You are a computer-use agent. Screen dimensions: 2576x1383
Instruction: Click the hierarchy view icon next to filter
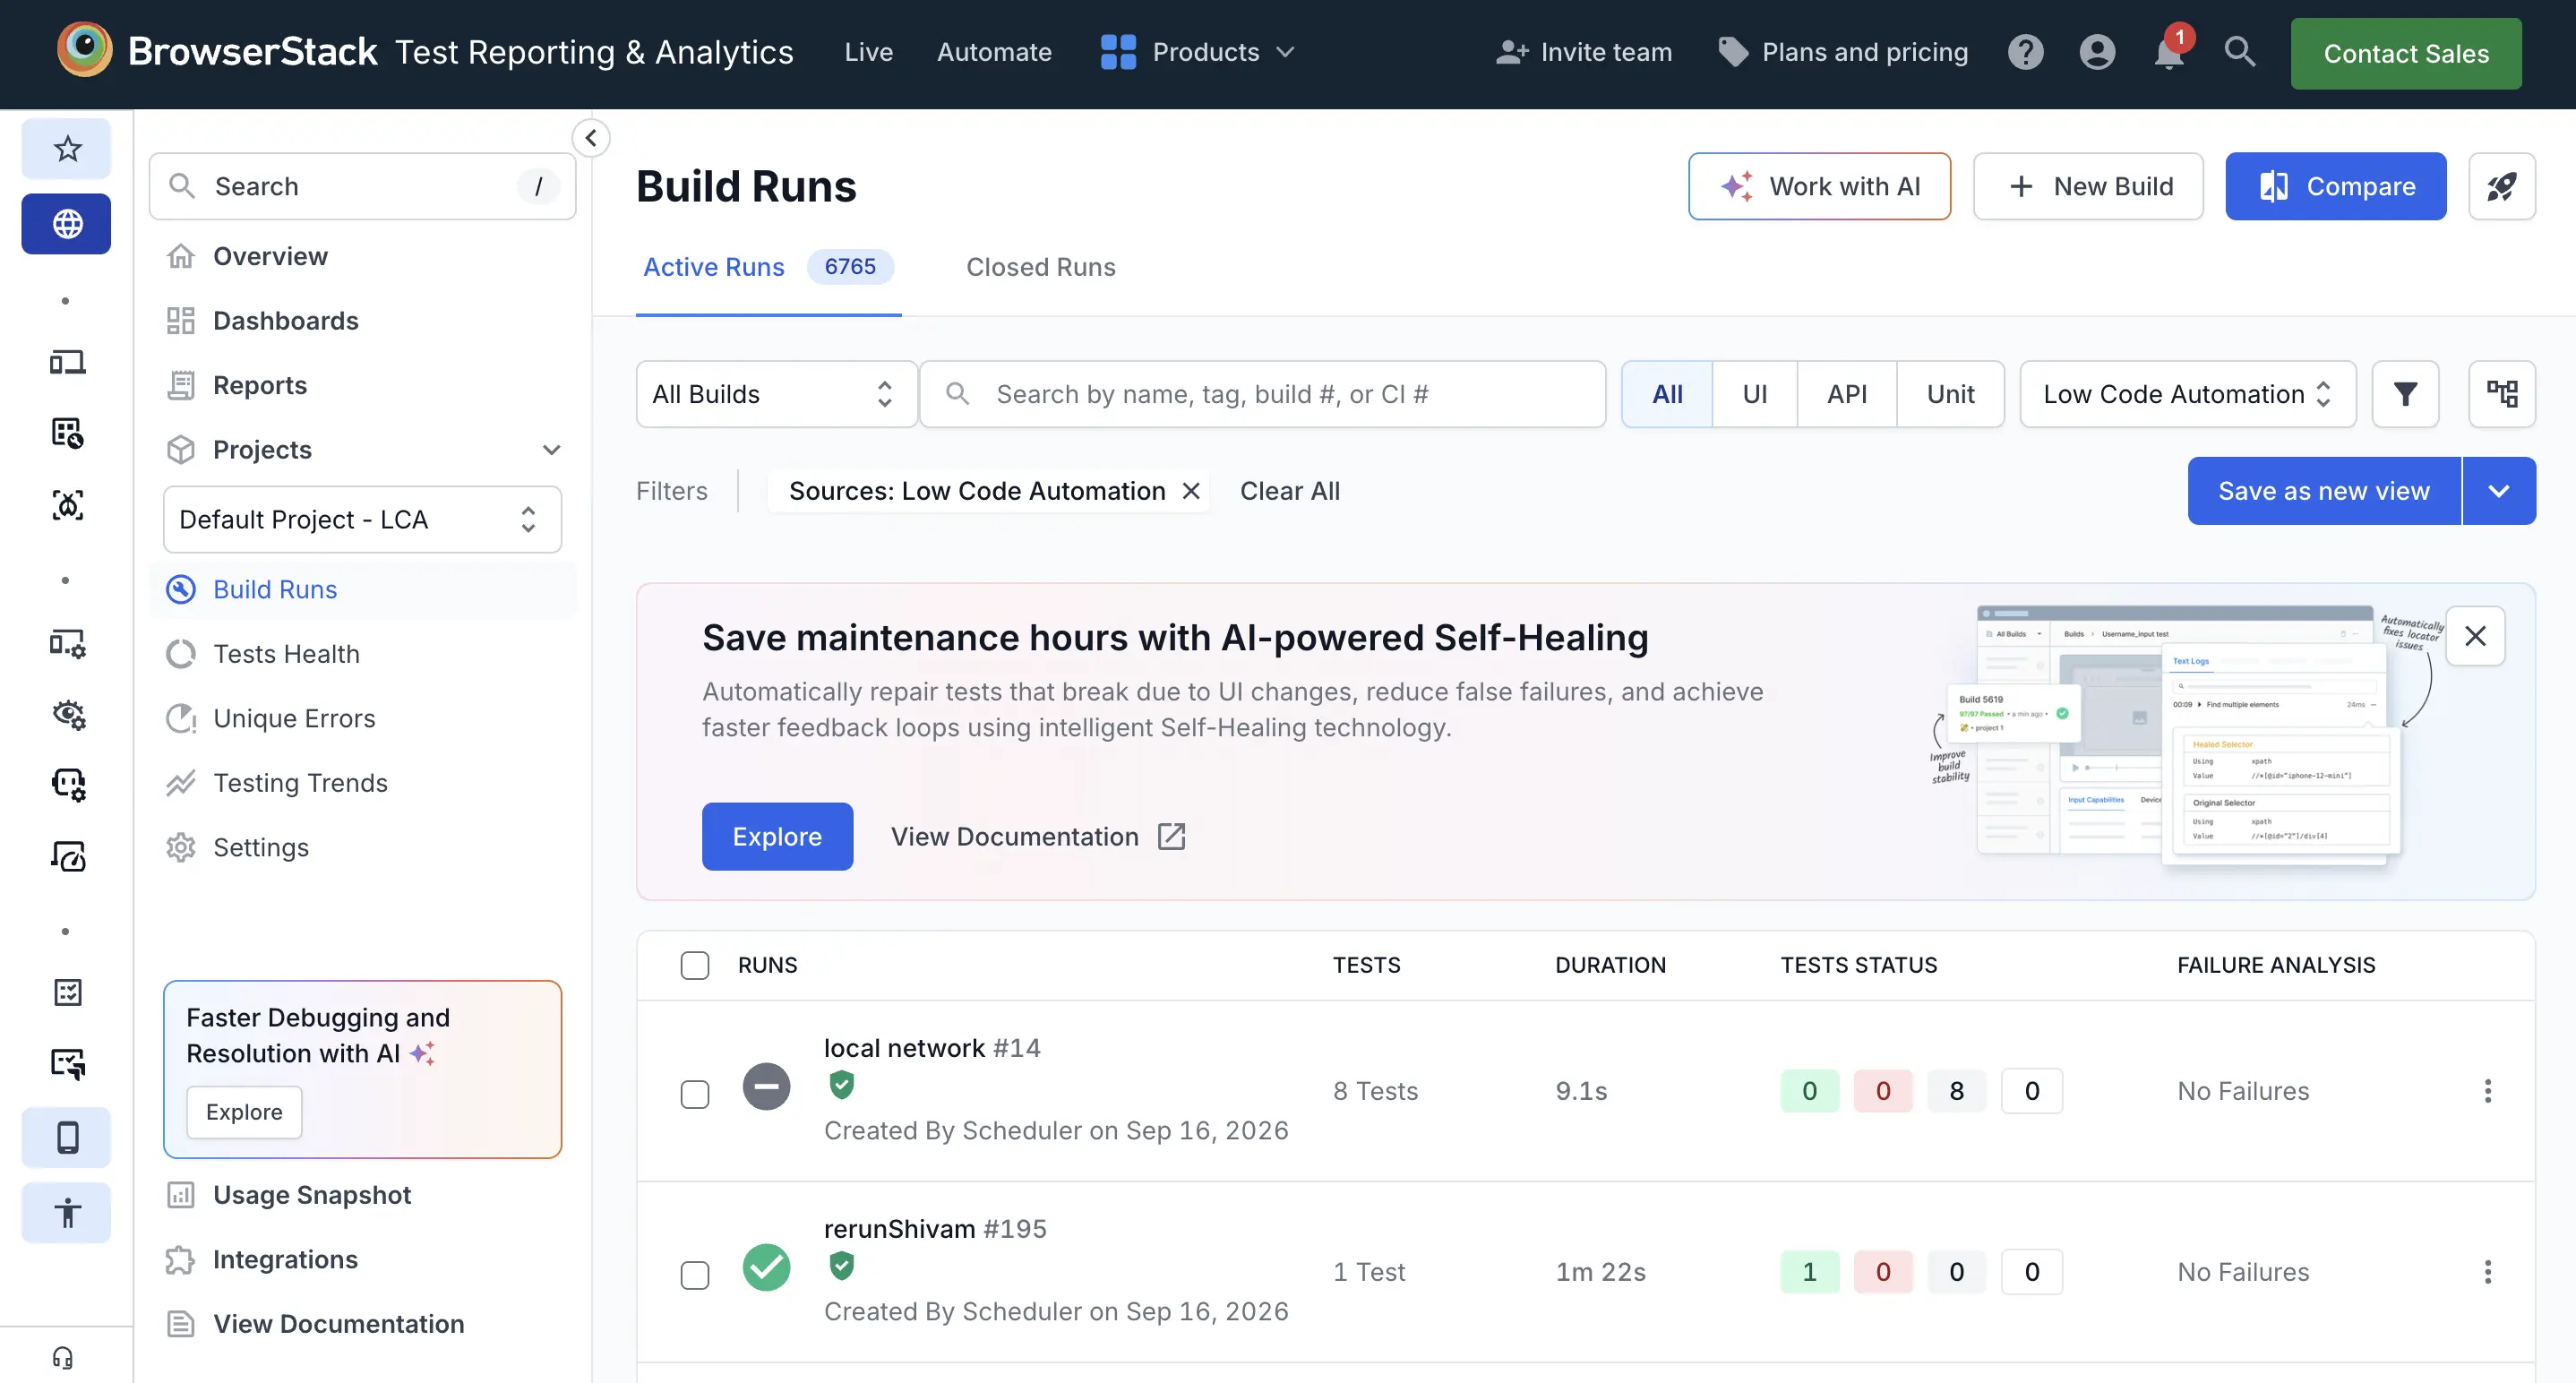2501,394
